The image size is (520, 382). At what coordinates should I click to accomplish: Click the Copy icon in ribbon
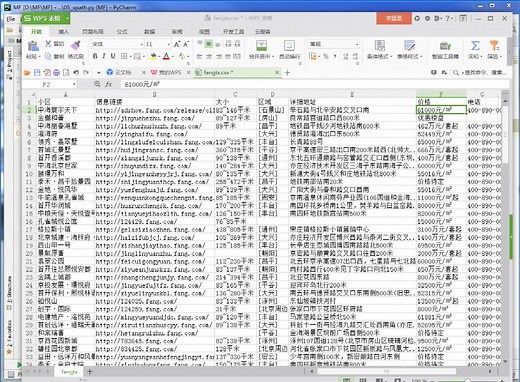click(48, 56)
